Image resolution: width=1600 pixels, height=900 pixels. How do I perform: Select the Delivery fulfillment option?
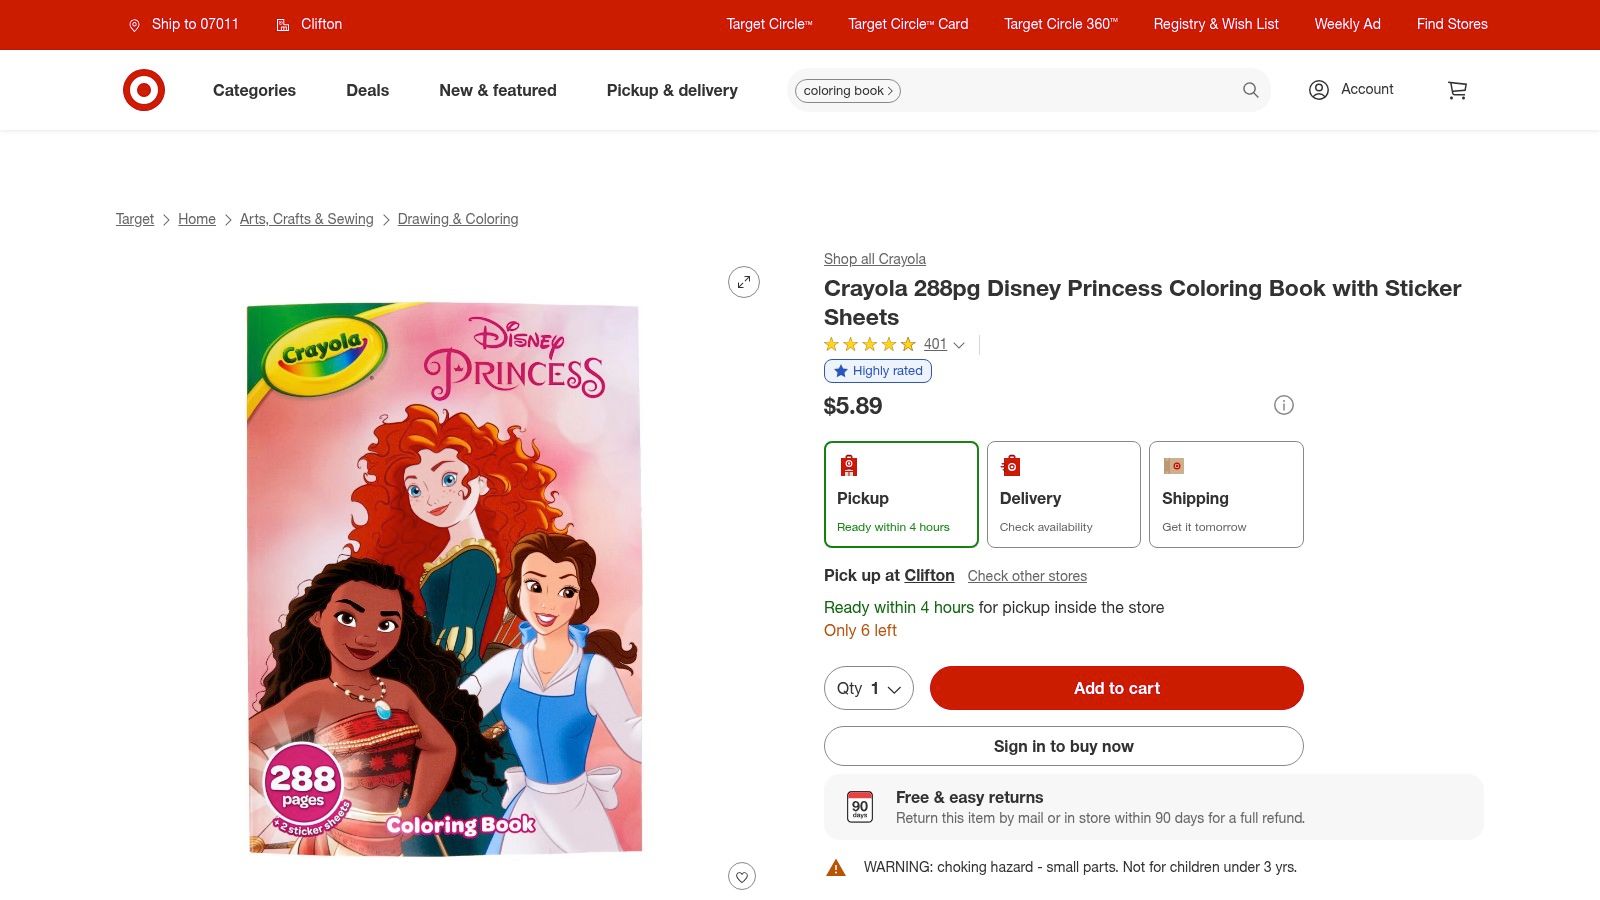coord(1063,494)
